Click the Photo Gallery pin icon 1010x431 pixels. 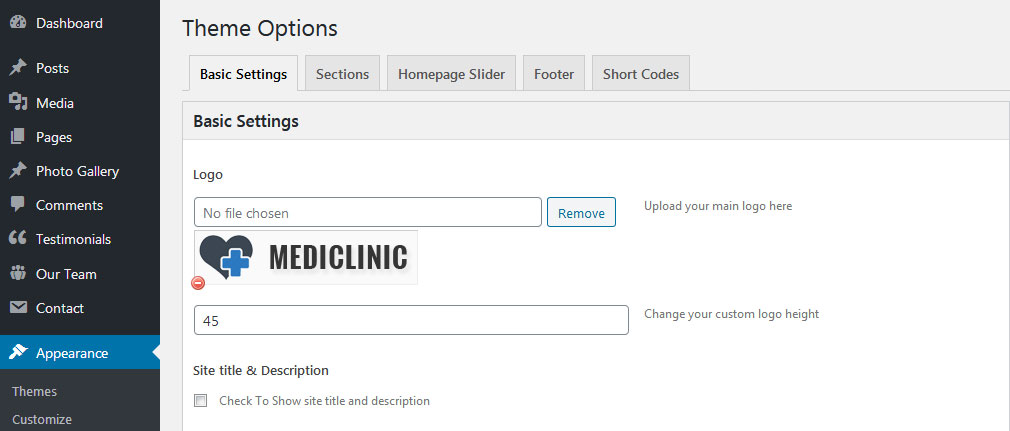(x=18, y=171)
